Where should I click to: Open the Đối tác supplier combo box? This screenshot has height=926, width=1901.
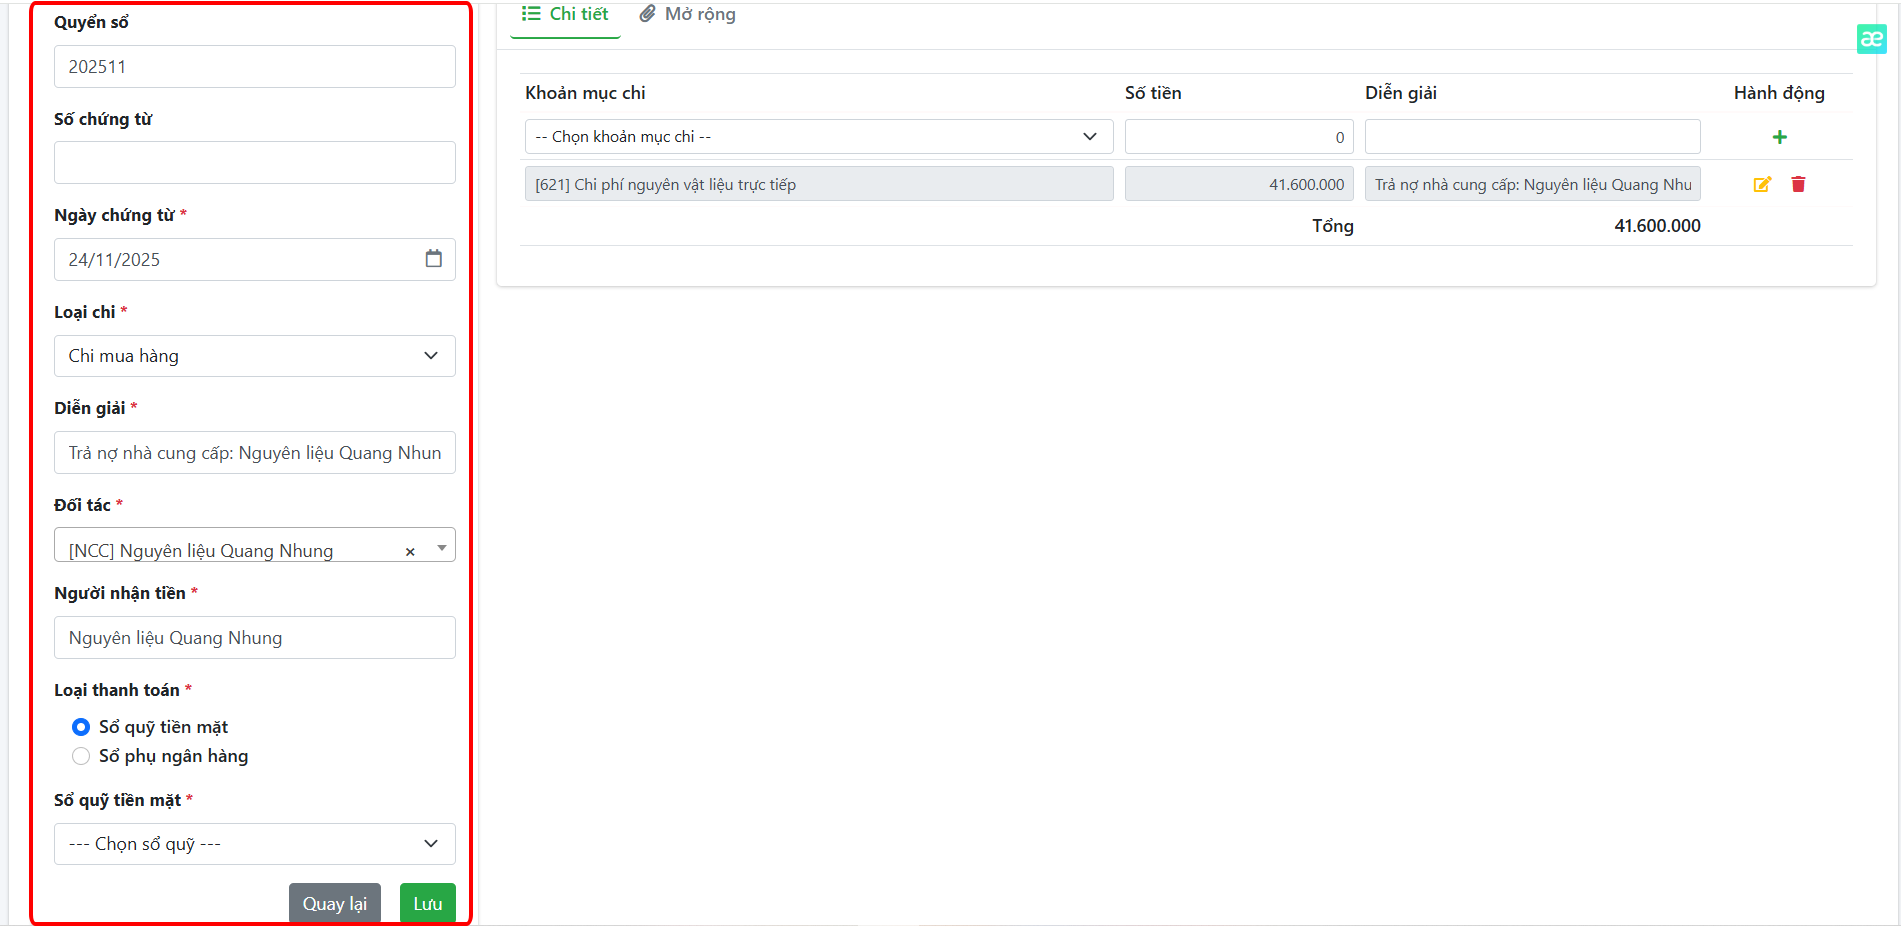230,549
